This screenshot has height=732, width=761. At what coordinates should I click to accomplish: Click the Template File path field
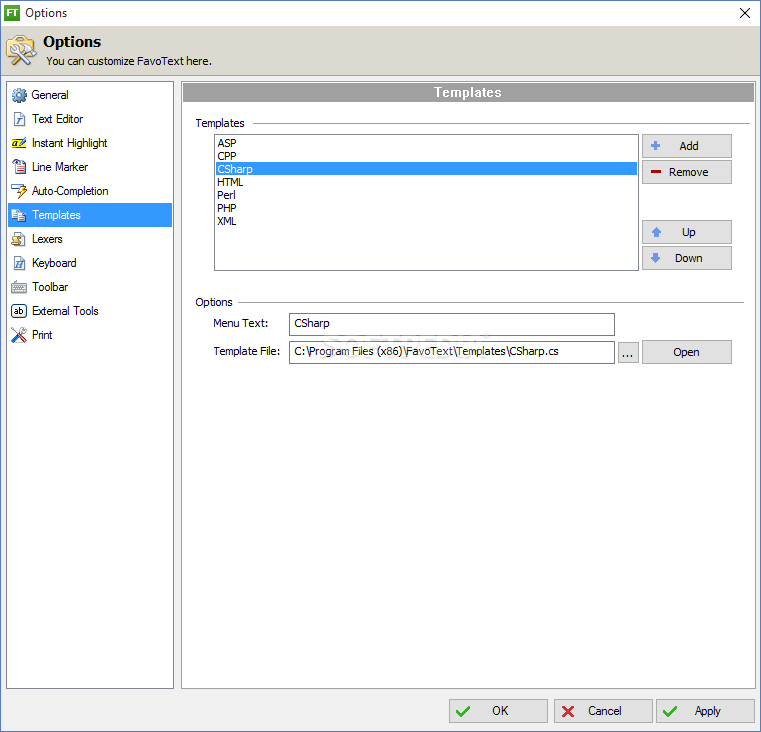tap(452, 352)
